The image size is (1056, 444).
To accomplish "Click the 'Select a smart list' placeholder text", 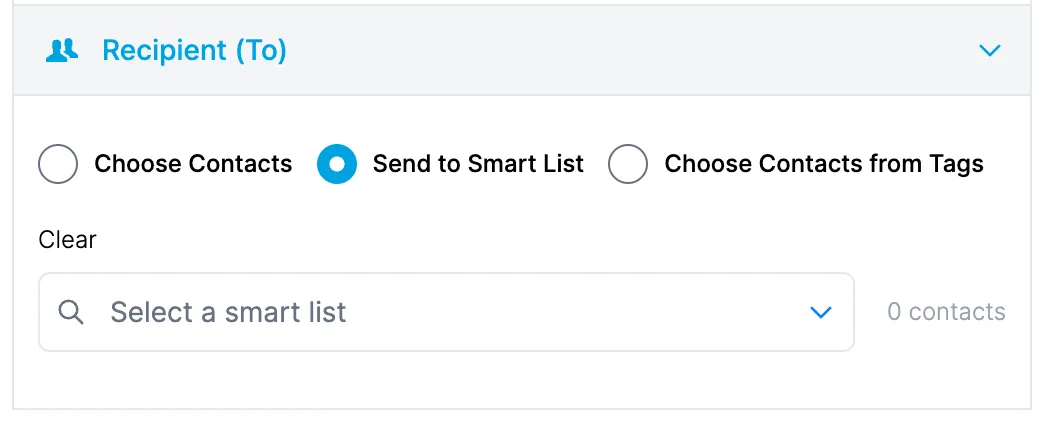I will (228, 312).
